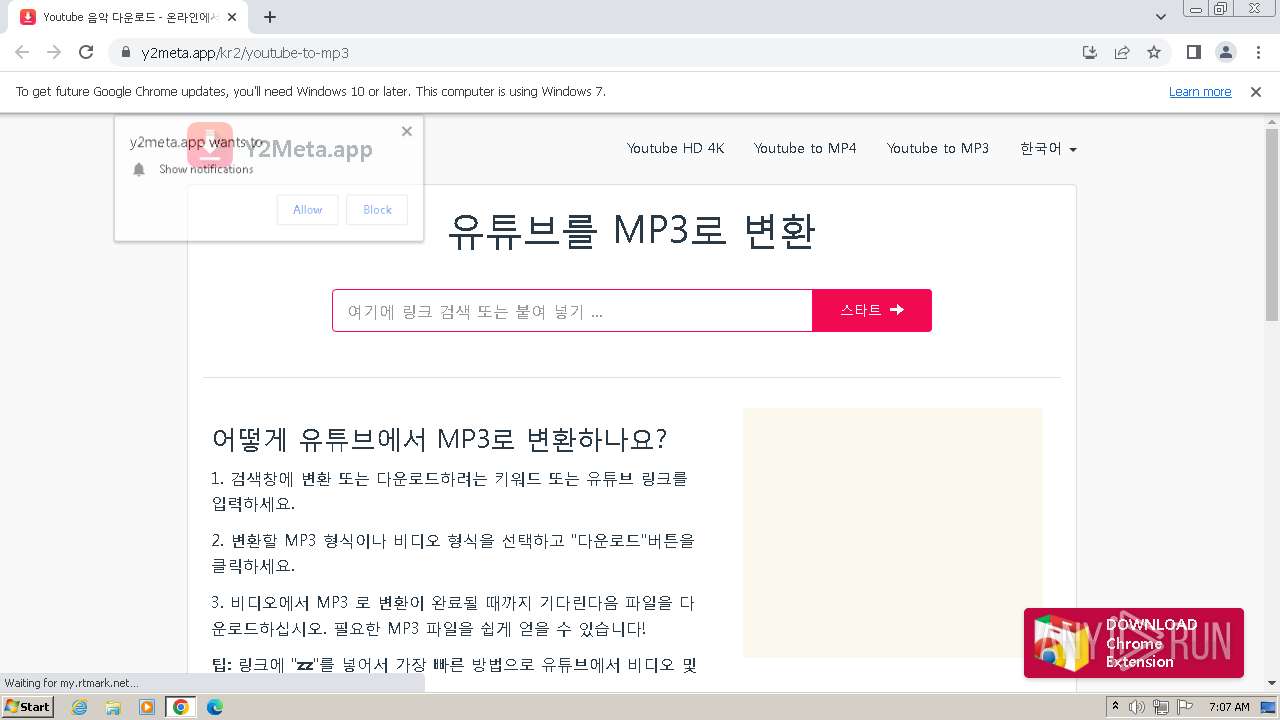Click the link search input field
The width and height of the screenshot is (1280, 720).
pos(572,311)
